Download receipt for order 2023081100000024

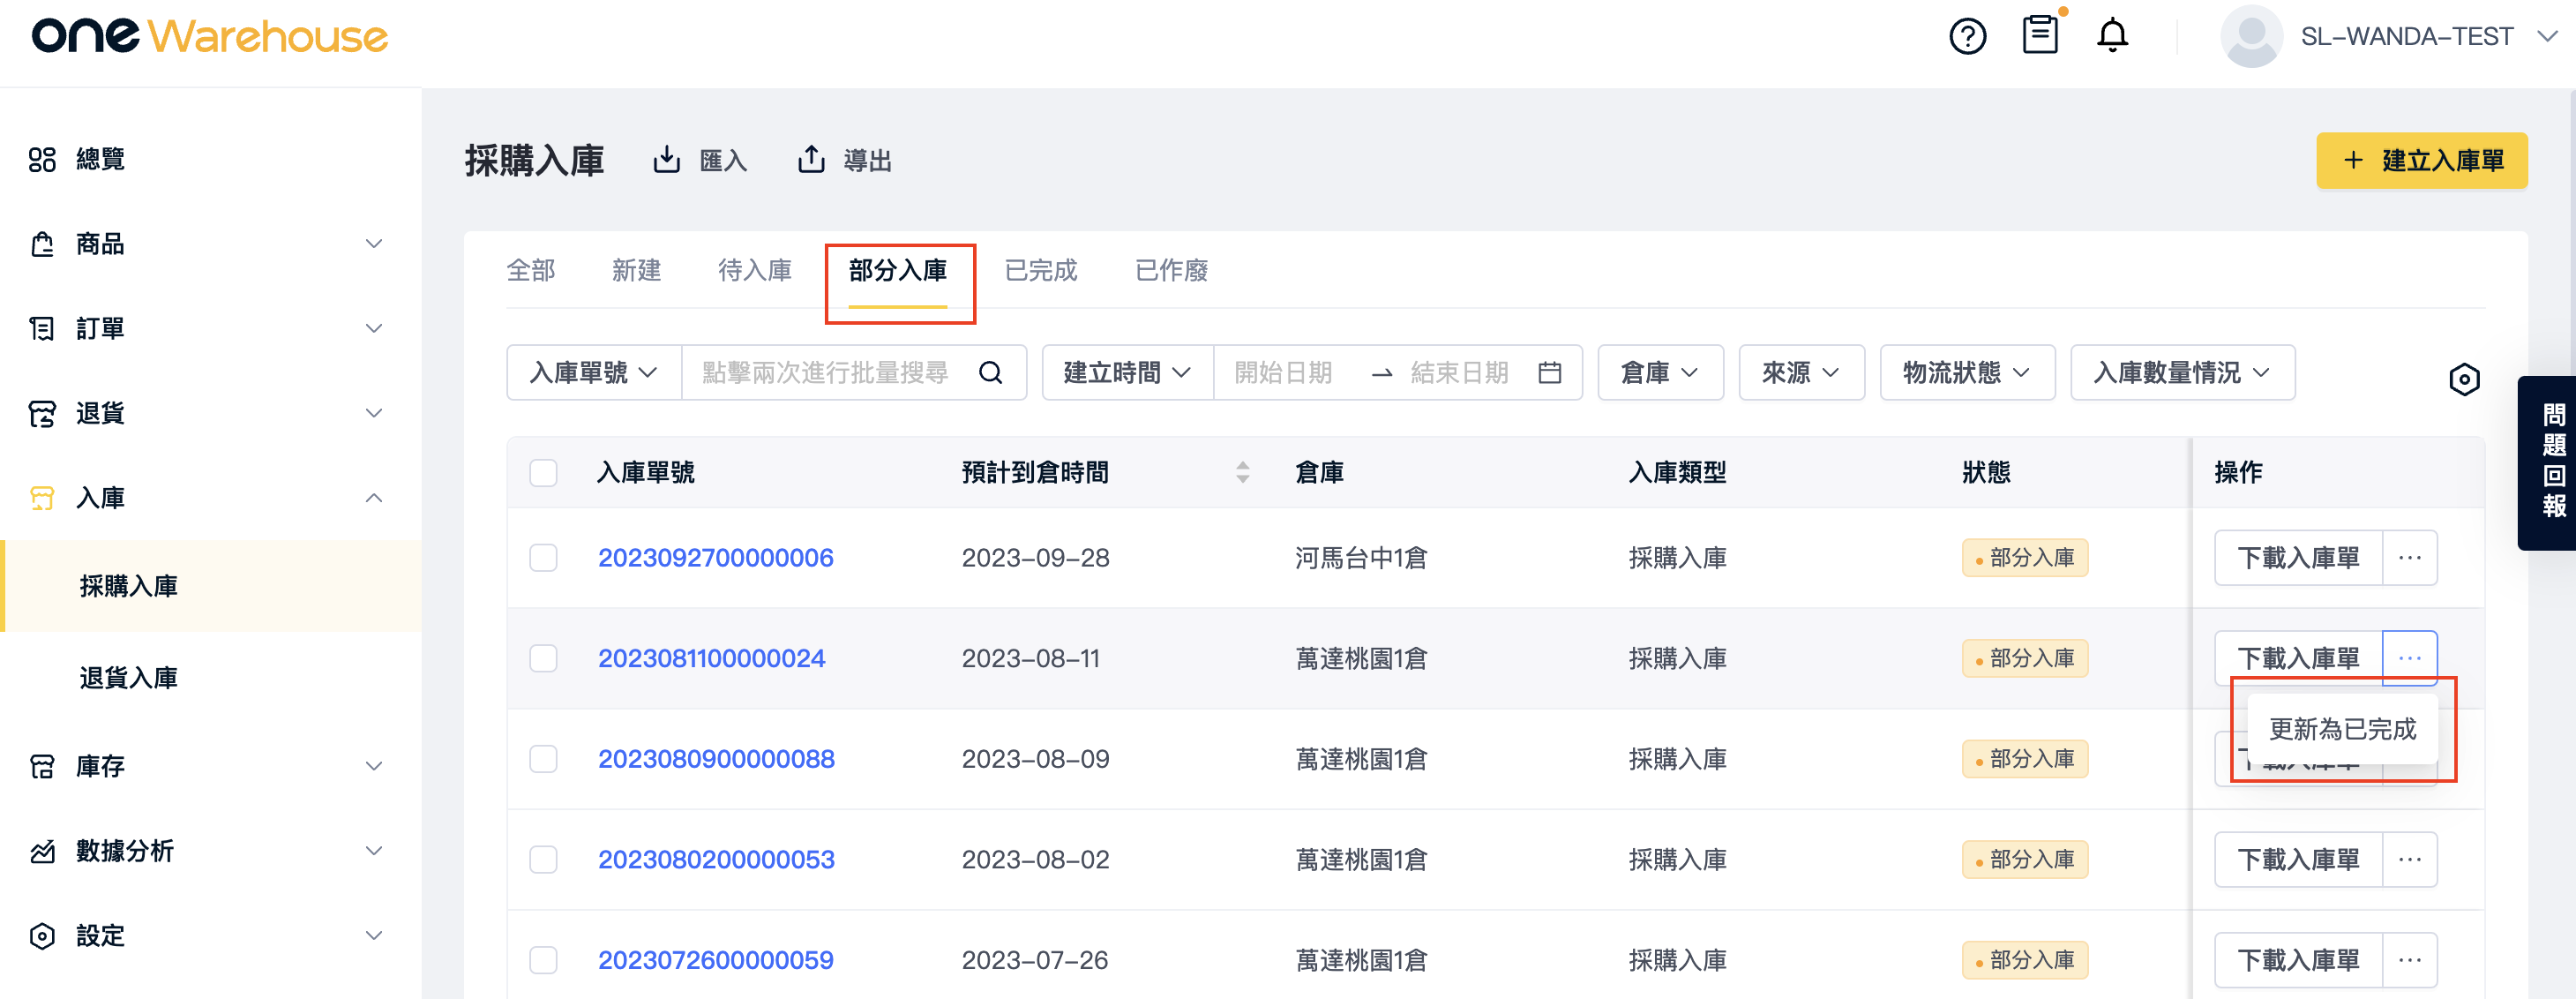coord(2298,658)
